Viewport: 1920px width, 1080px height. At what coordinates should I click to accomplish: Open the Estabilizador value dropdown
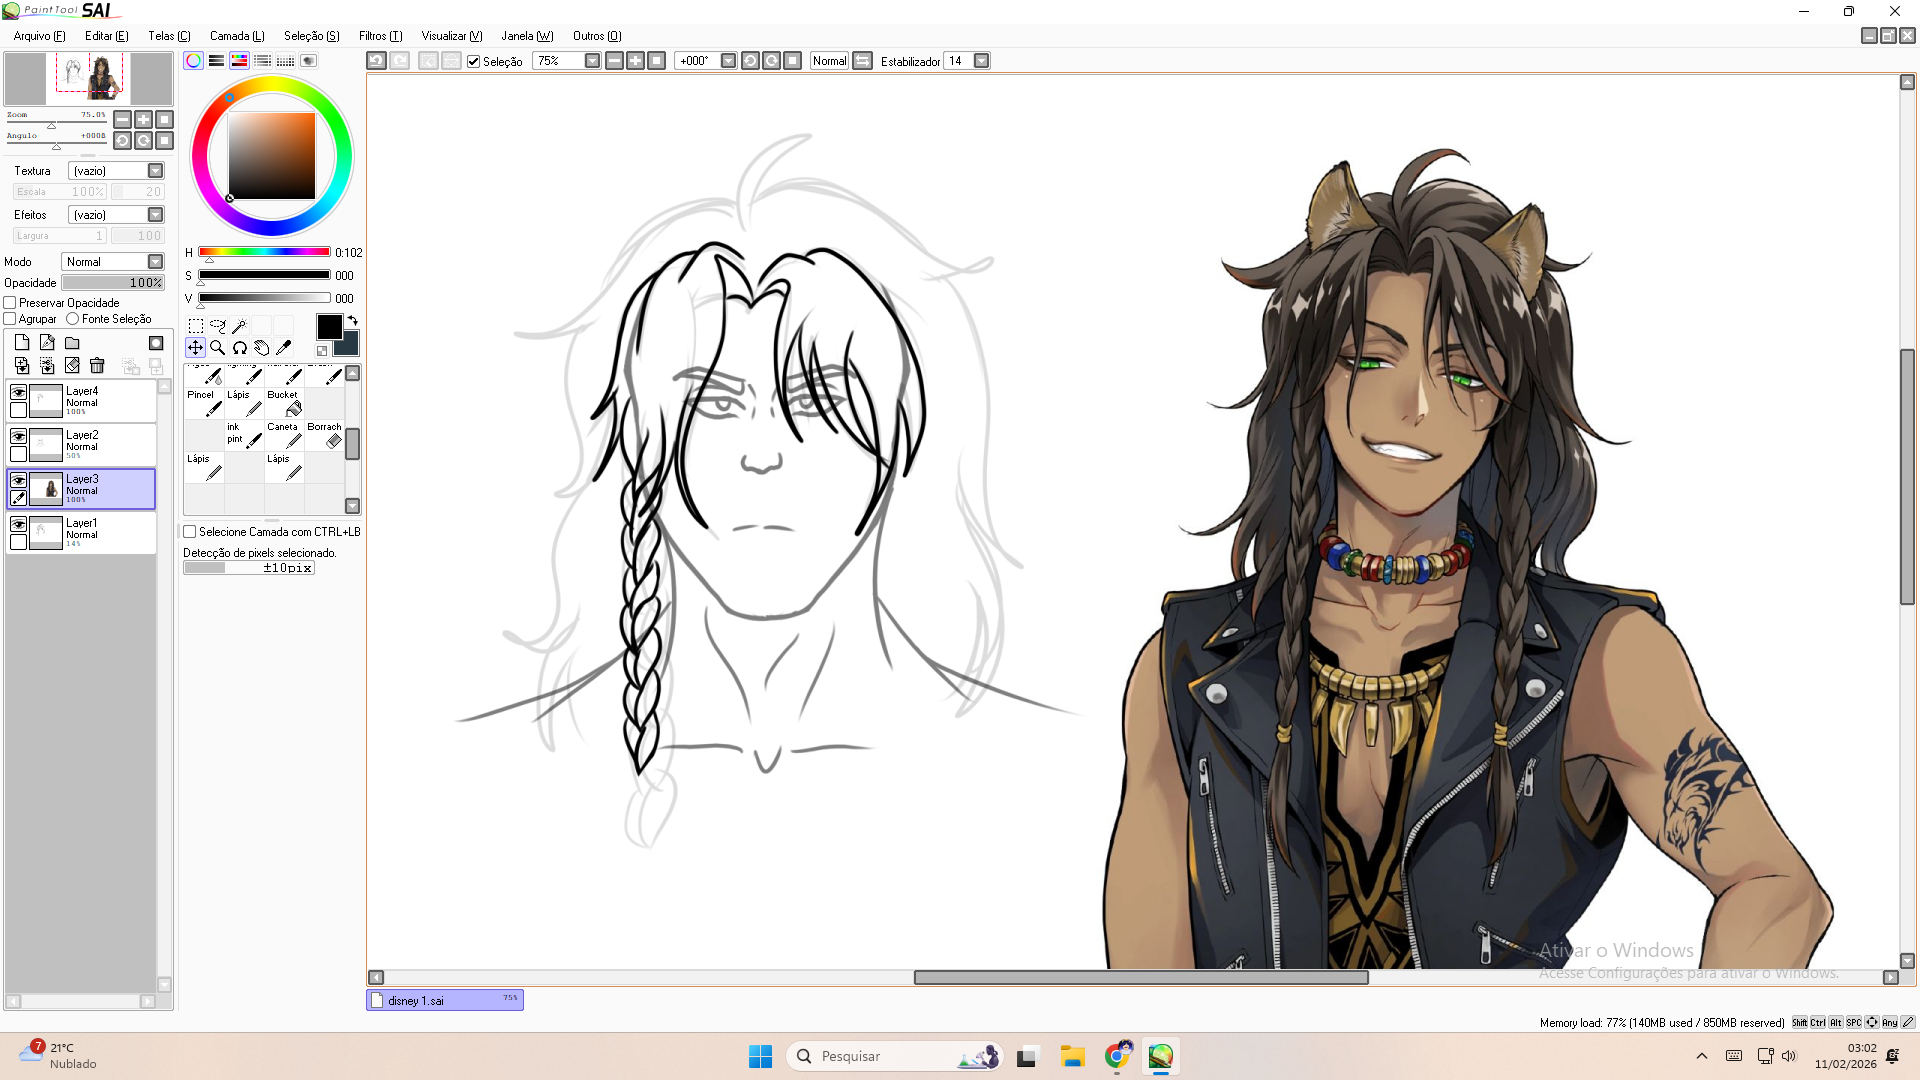pyautogui.click(x=982, y=61)
